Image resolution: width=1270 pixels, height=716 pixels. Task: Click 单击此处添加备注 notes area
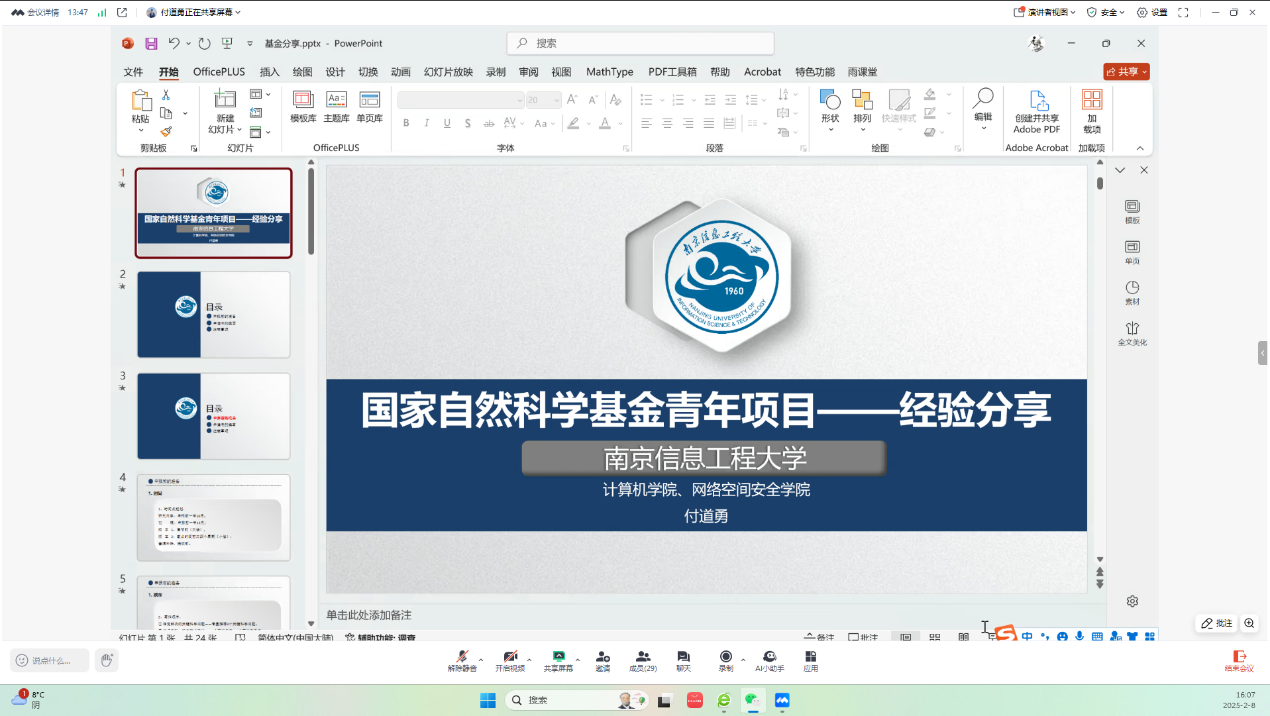pos(369,615)
